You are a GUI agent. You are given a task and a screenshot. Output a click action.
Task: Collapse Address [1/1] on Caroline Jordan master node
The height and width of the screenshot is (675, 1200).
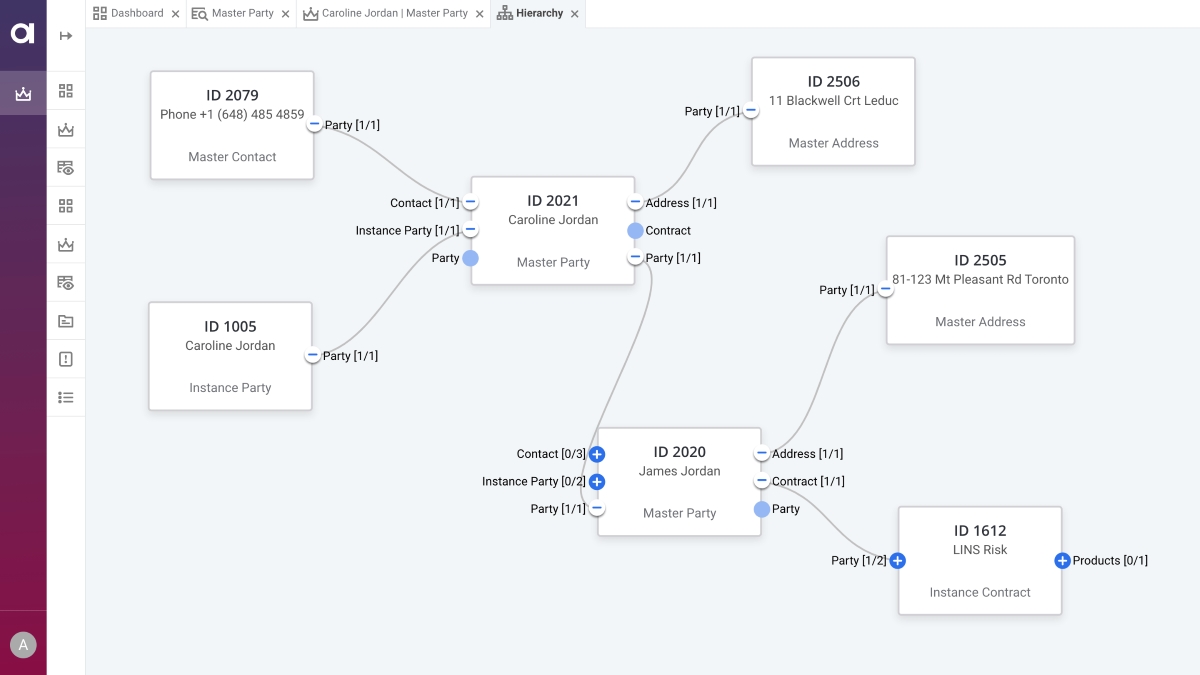(635, 203)
